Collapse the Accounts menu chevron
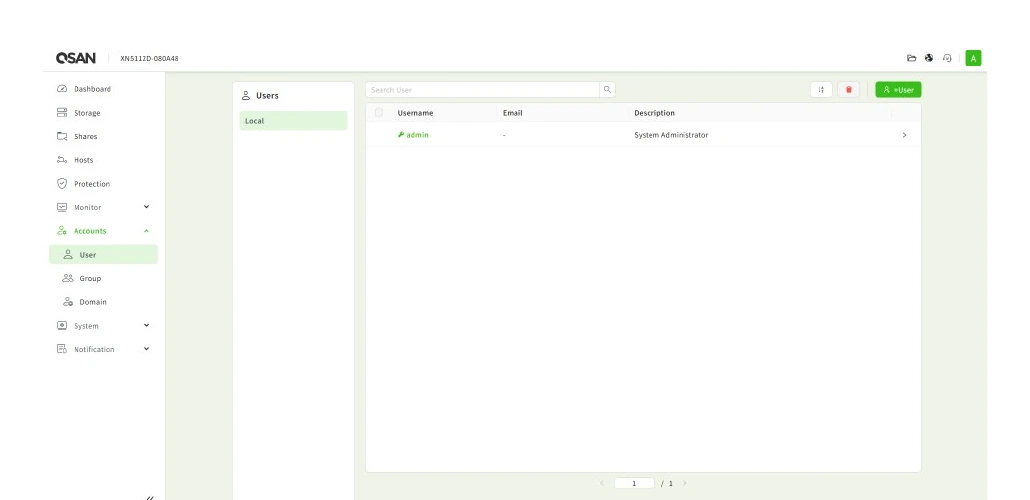The width and height of the screenshot is (1030, 500). (x=146, y=231)
